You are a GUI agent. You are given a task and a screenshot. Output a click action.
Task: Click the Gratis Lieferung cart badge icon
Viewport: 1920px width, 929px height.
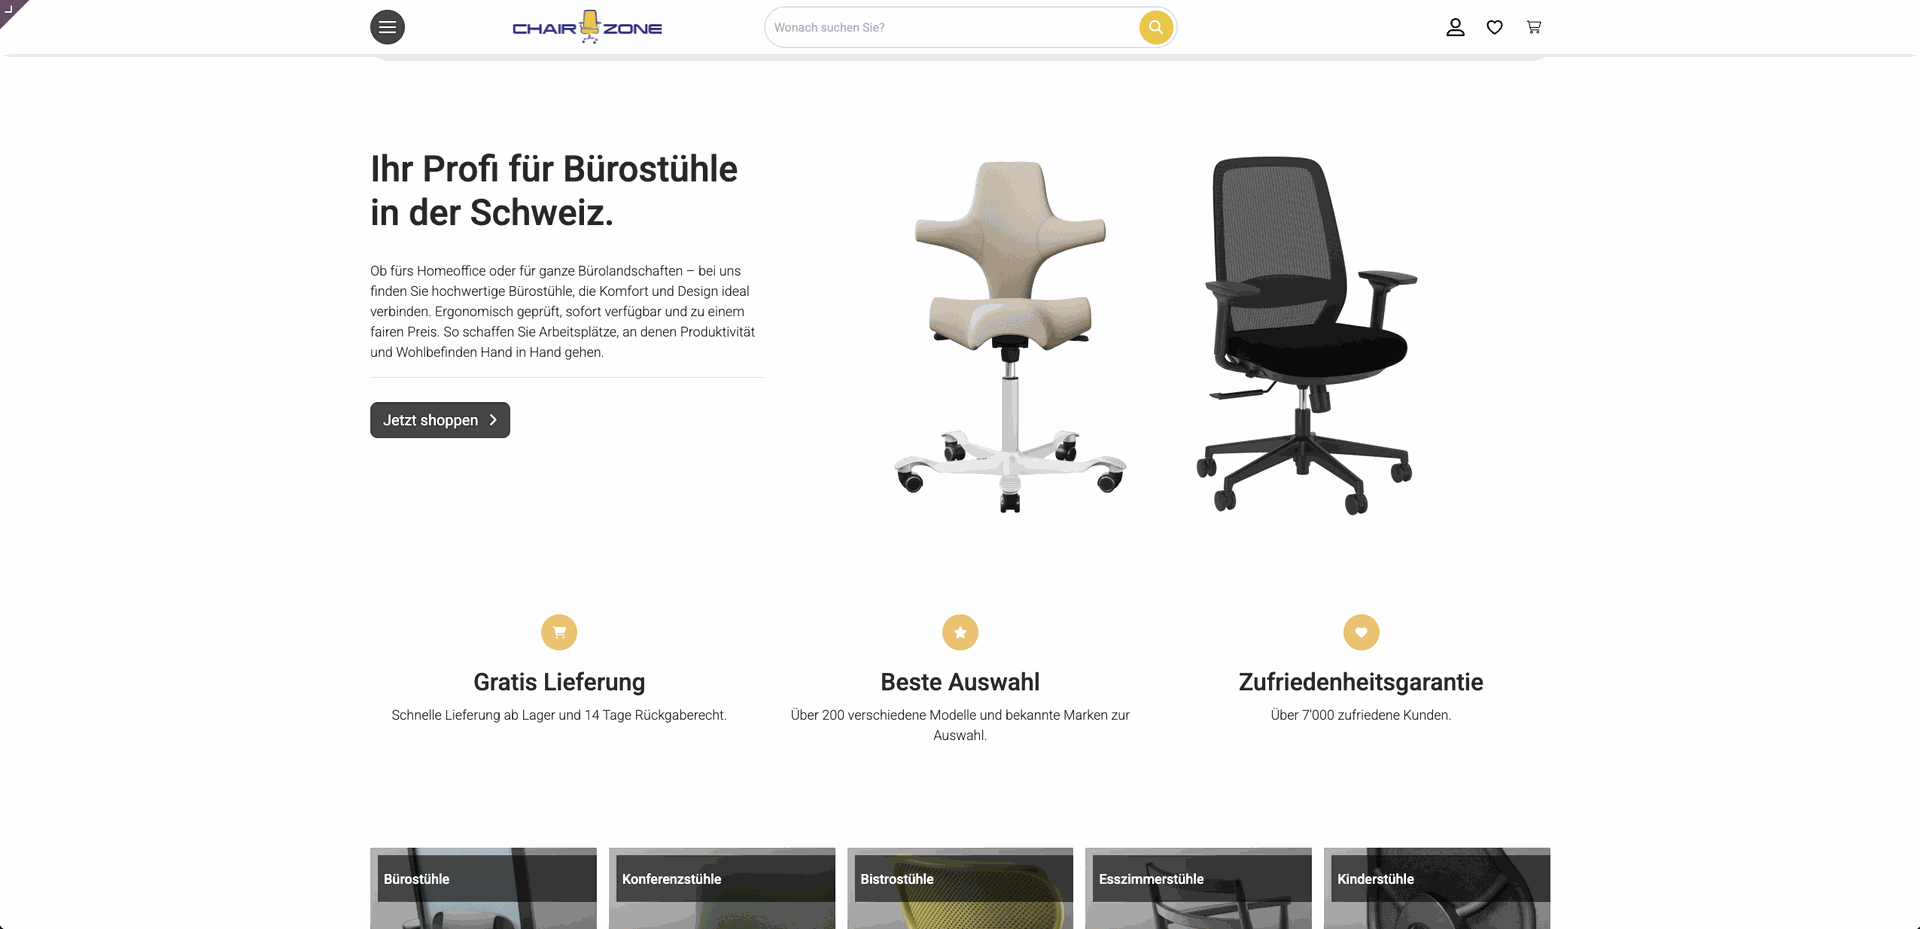point(559,632)
